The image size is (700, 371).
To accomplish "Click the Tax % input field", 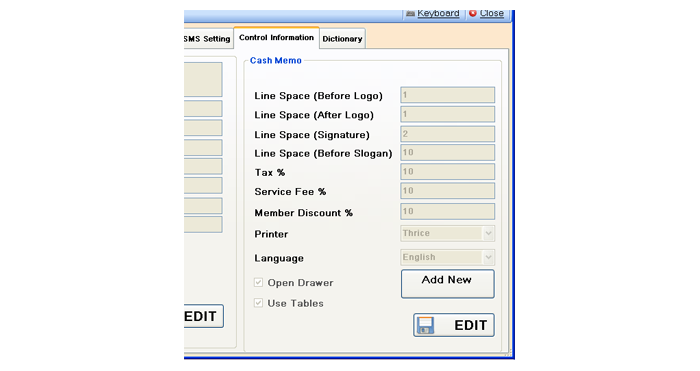I will [x=447, y=171].
